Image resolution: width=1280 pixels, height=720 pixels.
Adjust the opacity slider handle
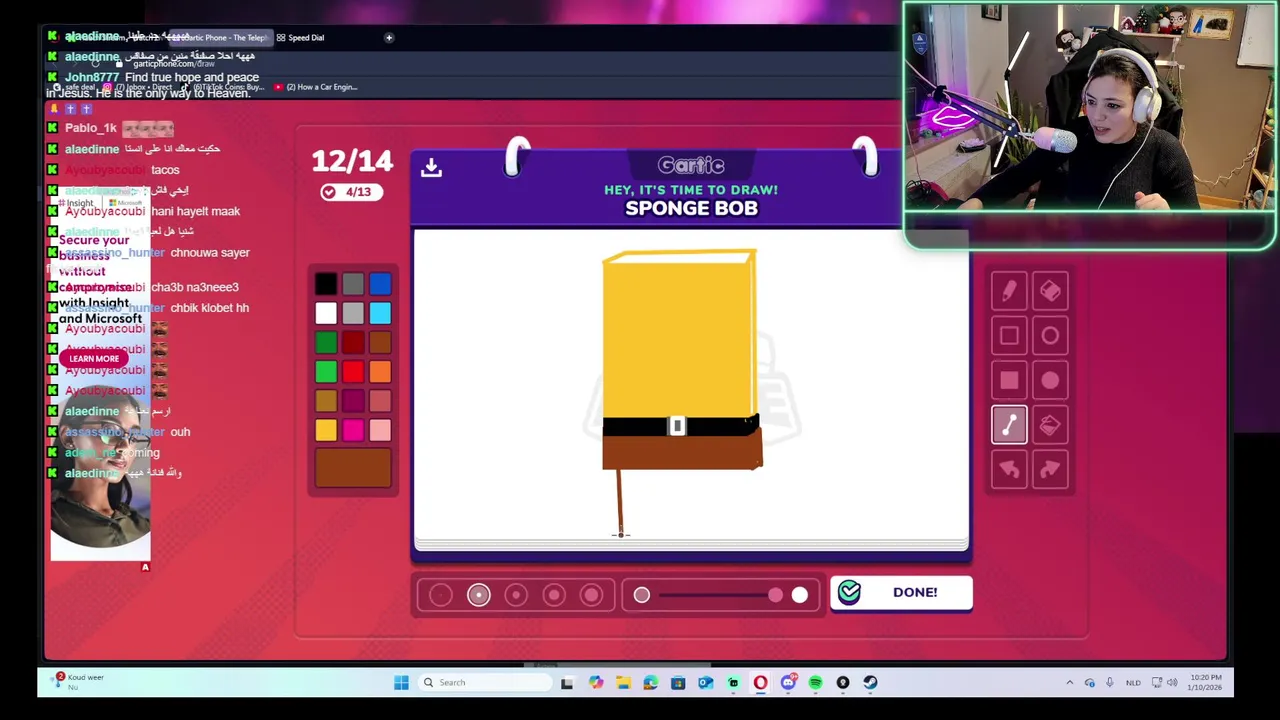[776, 595]
